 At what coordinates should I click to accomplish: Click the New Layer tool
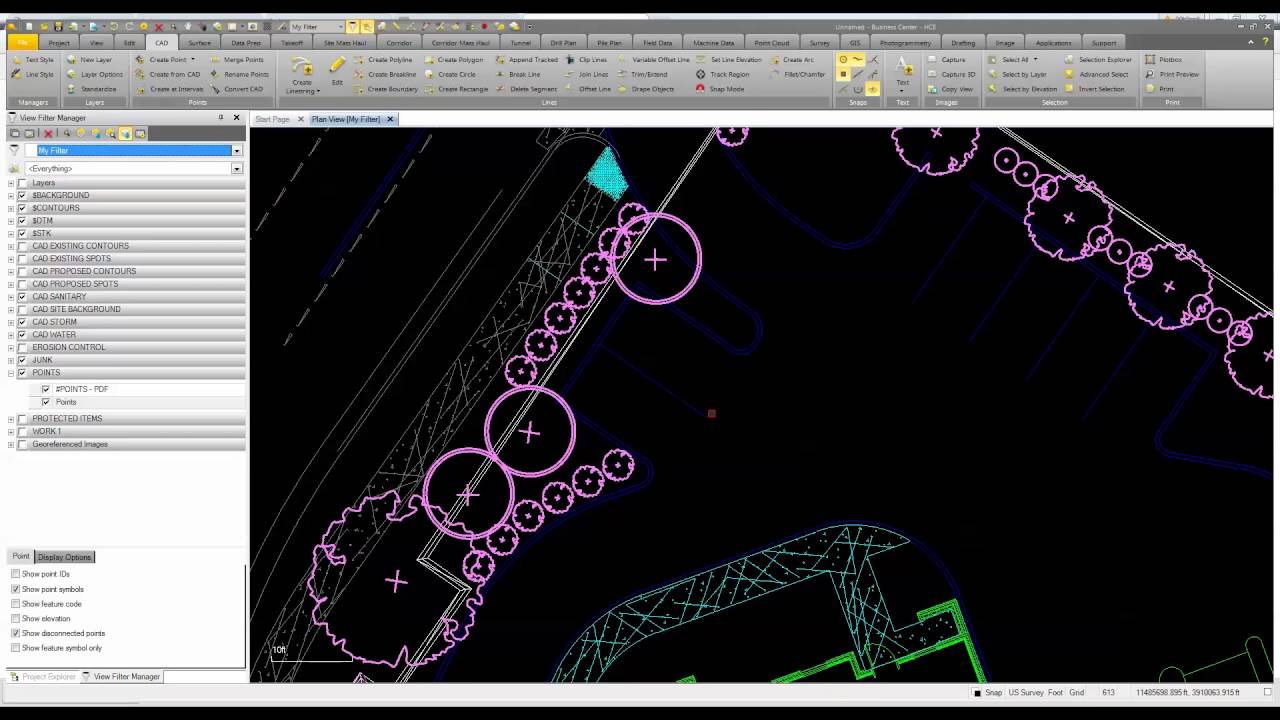point(89,59)
